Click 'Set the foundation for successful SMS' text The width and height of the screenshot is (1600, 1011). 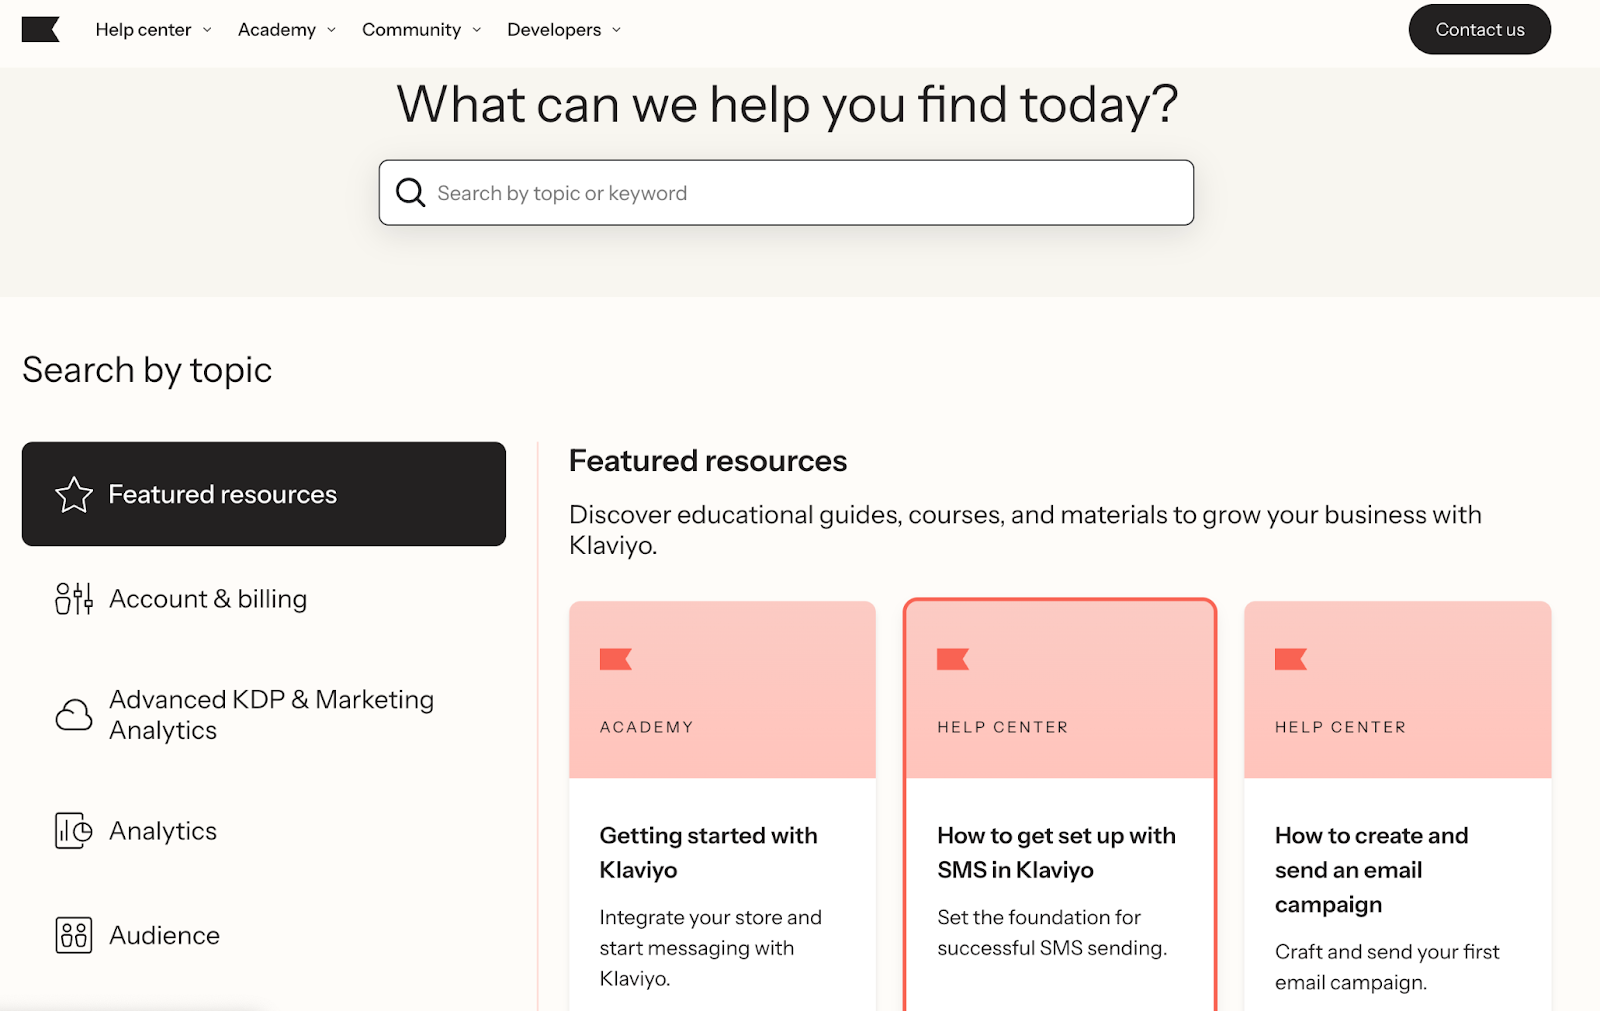(1052, 932)
